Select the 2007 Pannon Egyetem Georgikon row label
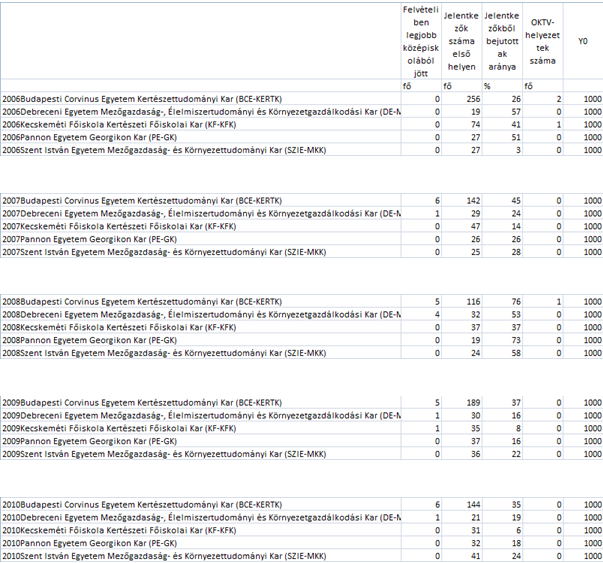The image size is (603, 563). click(x=200, y=239)
